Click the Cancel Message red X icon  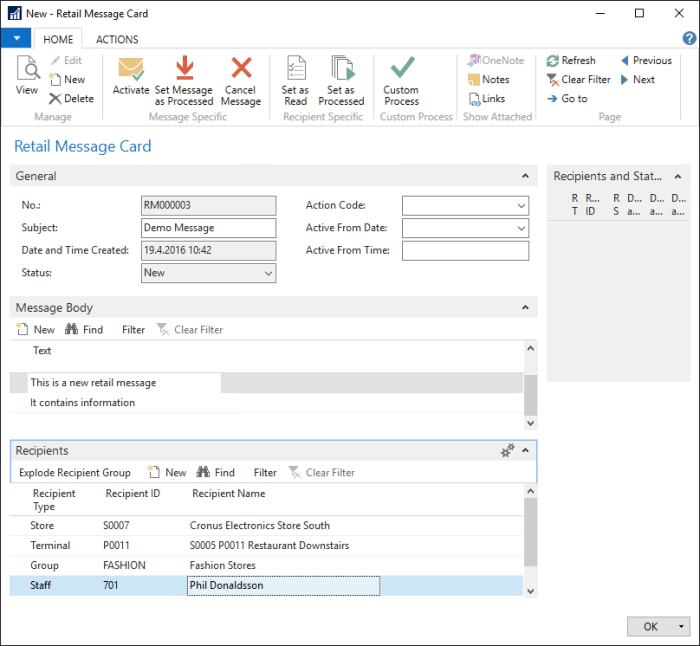pos(241,68)
